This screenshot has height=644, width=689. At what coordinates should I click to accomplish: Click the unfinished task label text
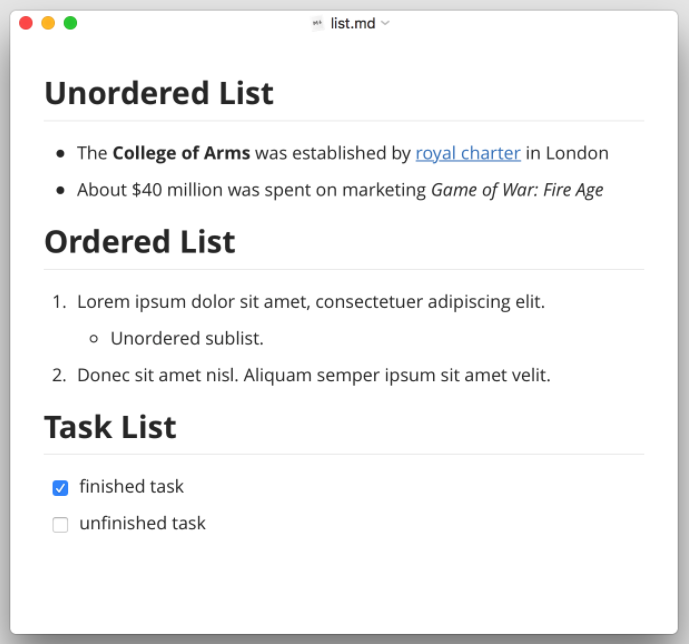pos(142,523)
